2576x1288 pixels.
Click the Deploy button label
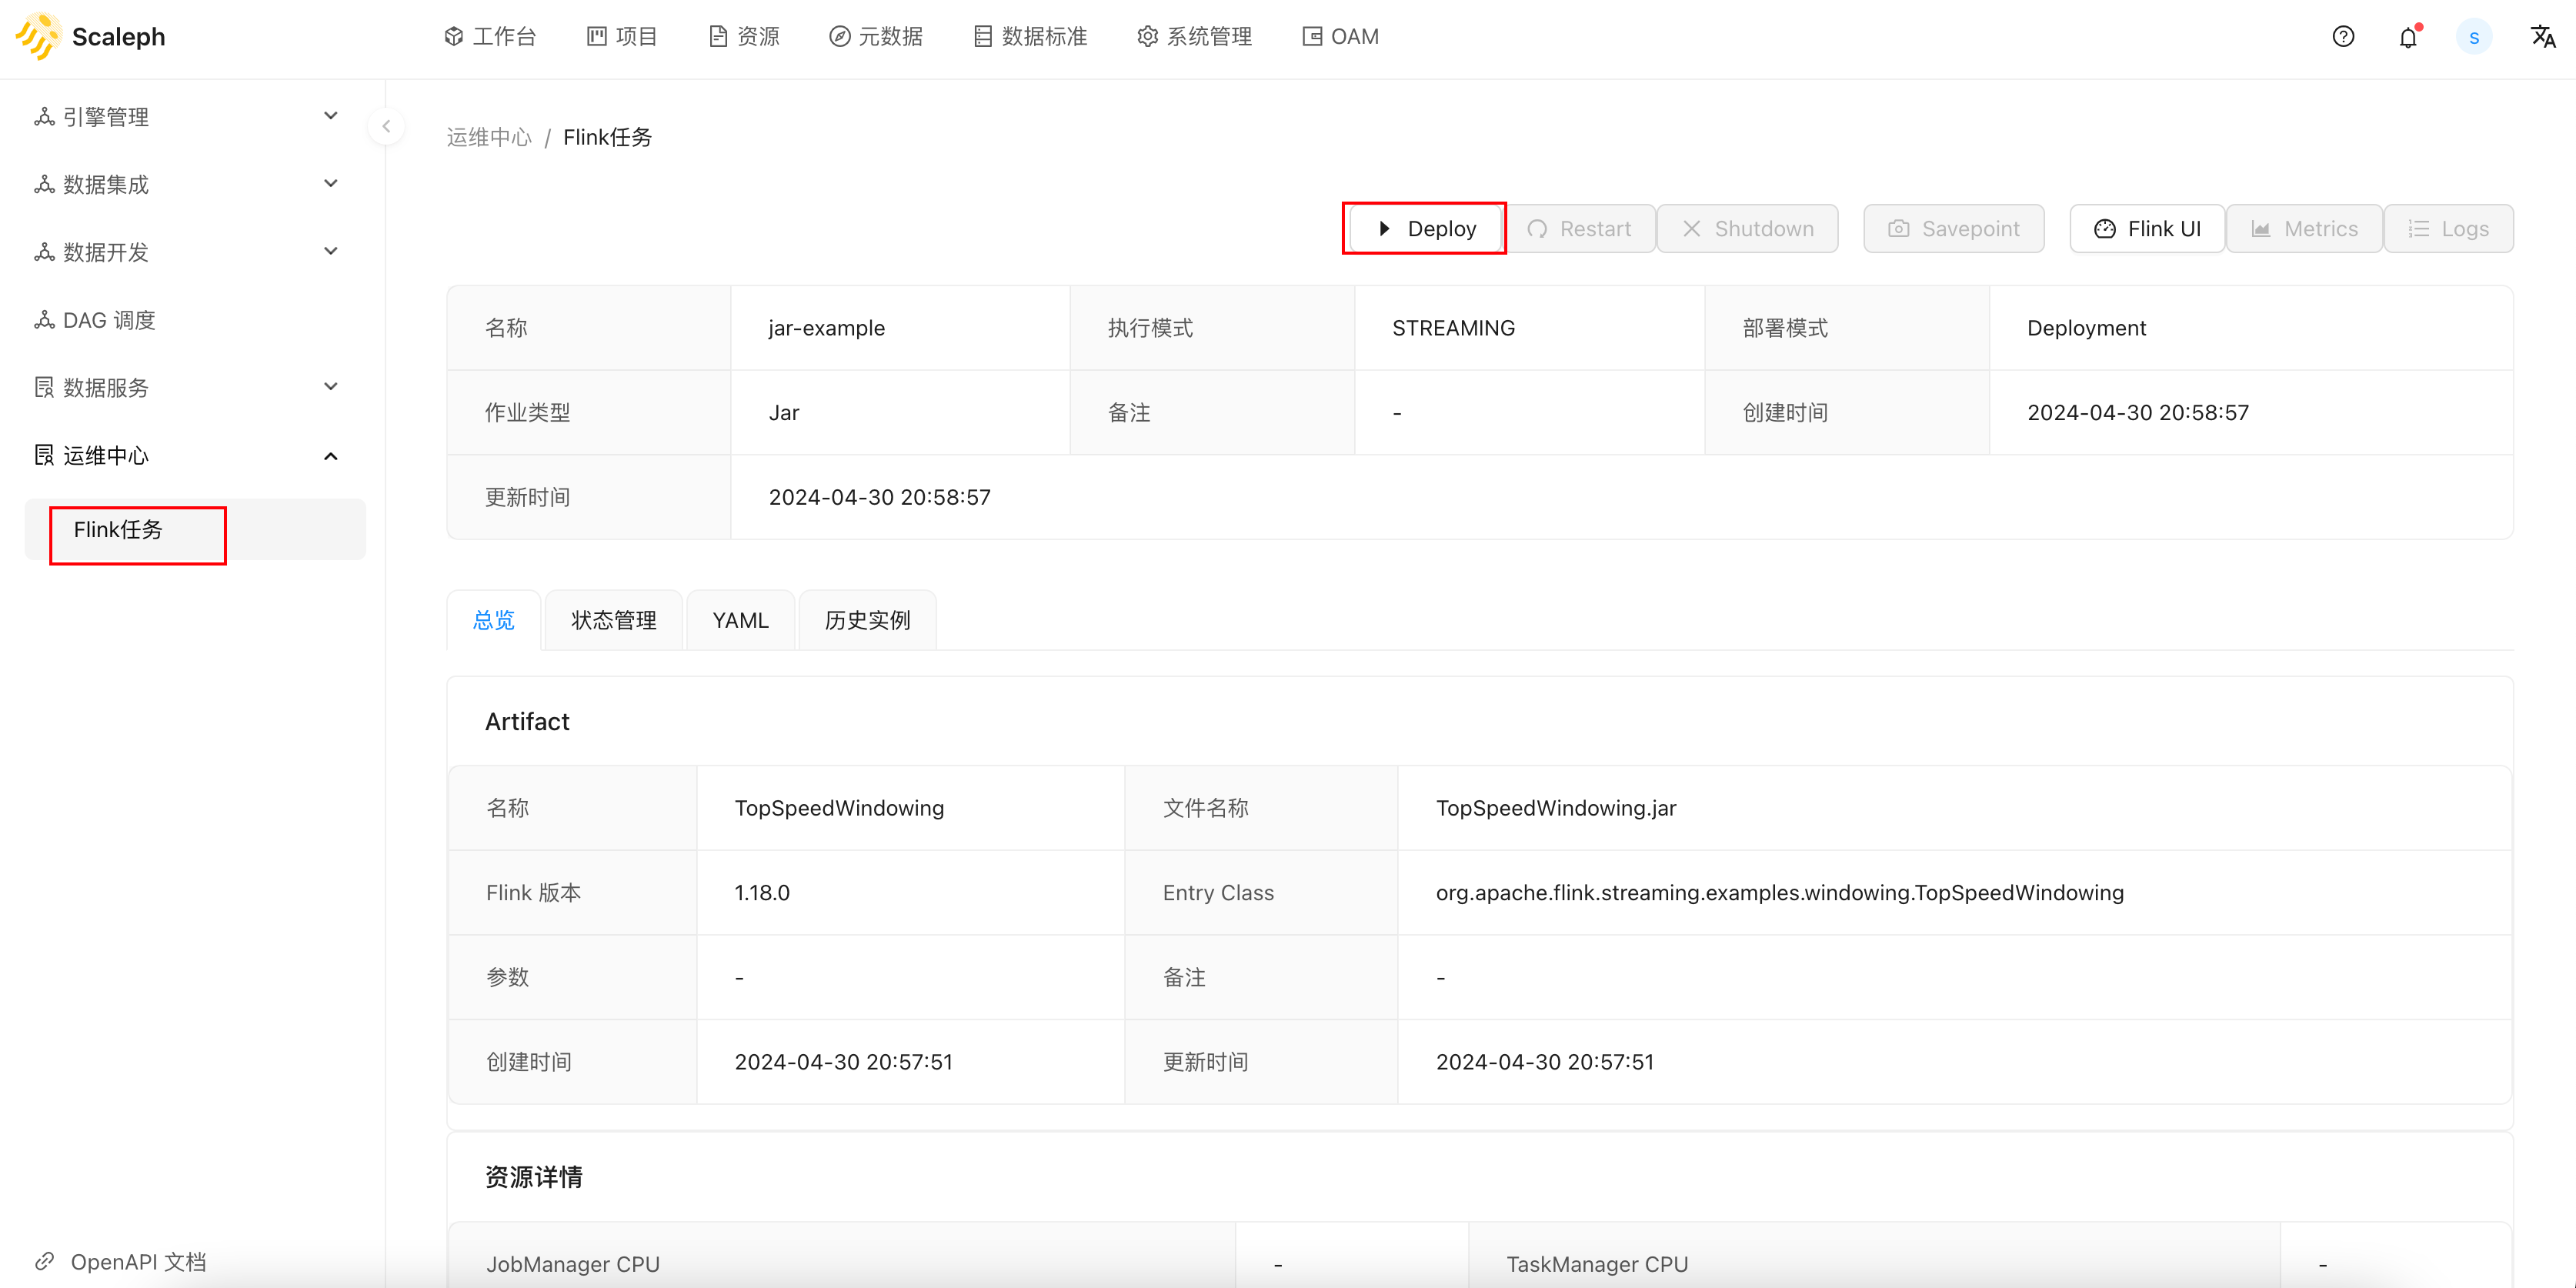pos(1441,229)
